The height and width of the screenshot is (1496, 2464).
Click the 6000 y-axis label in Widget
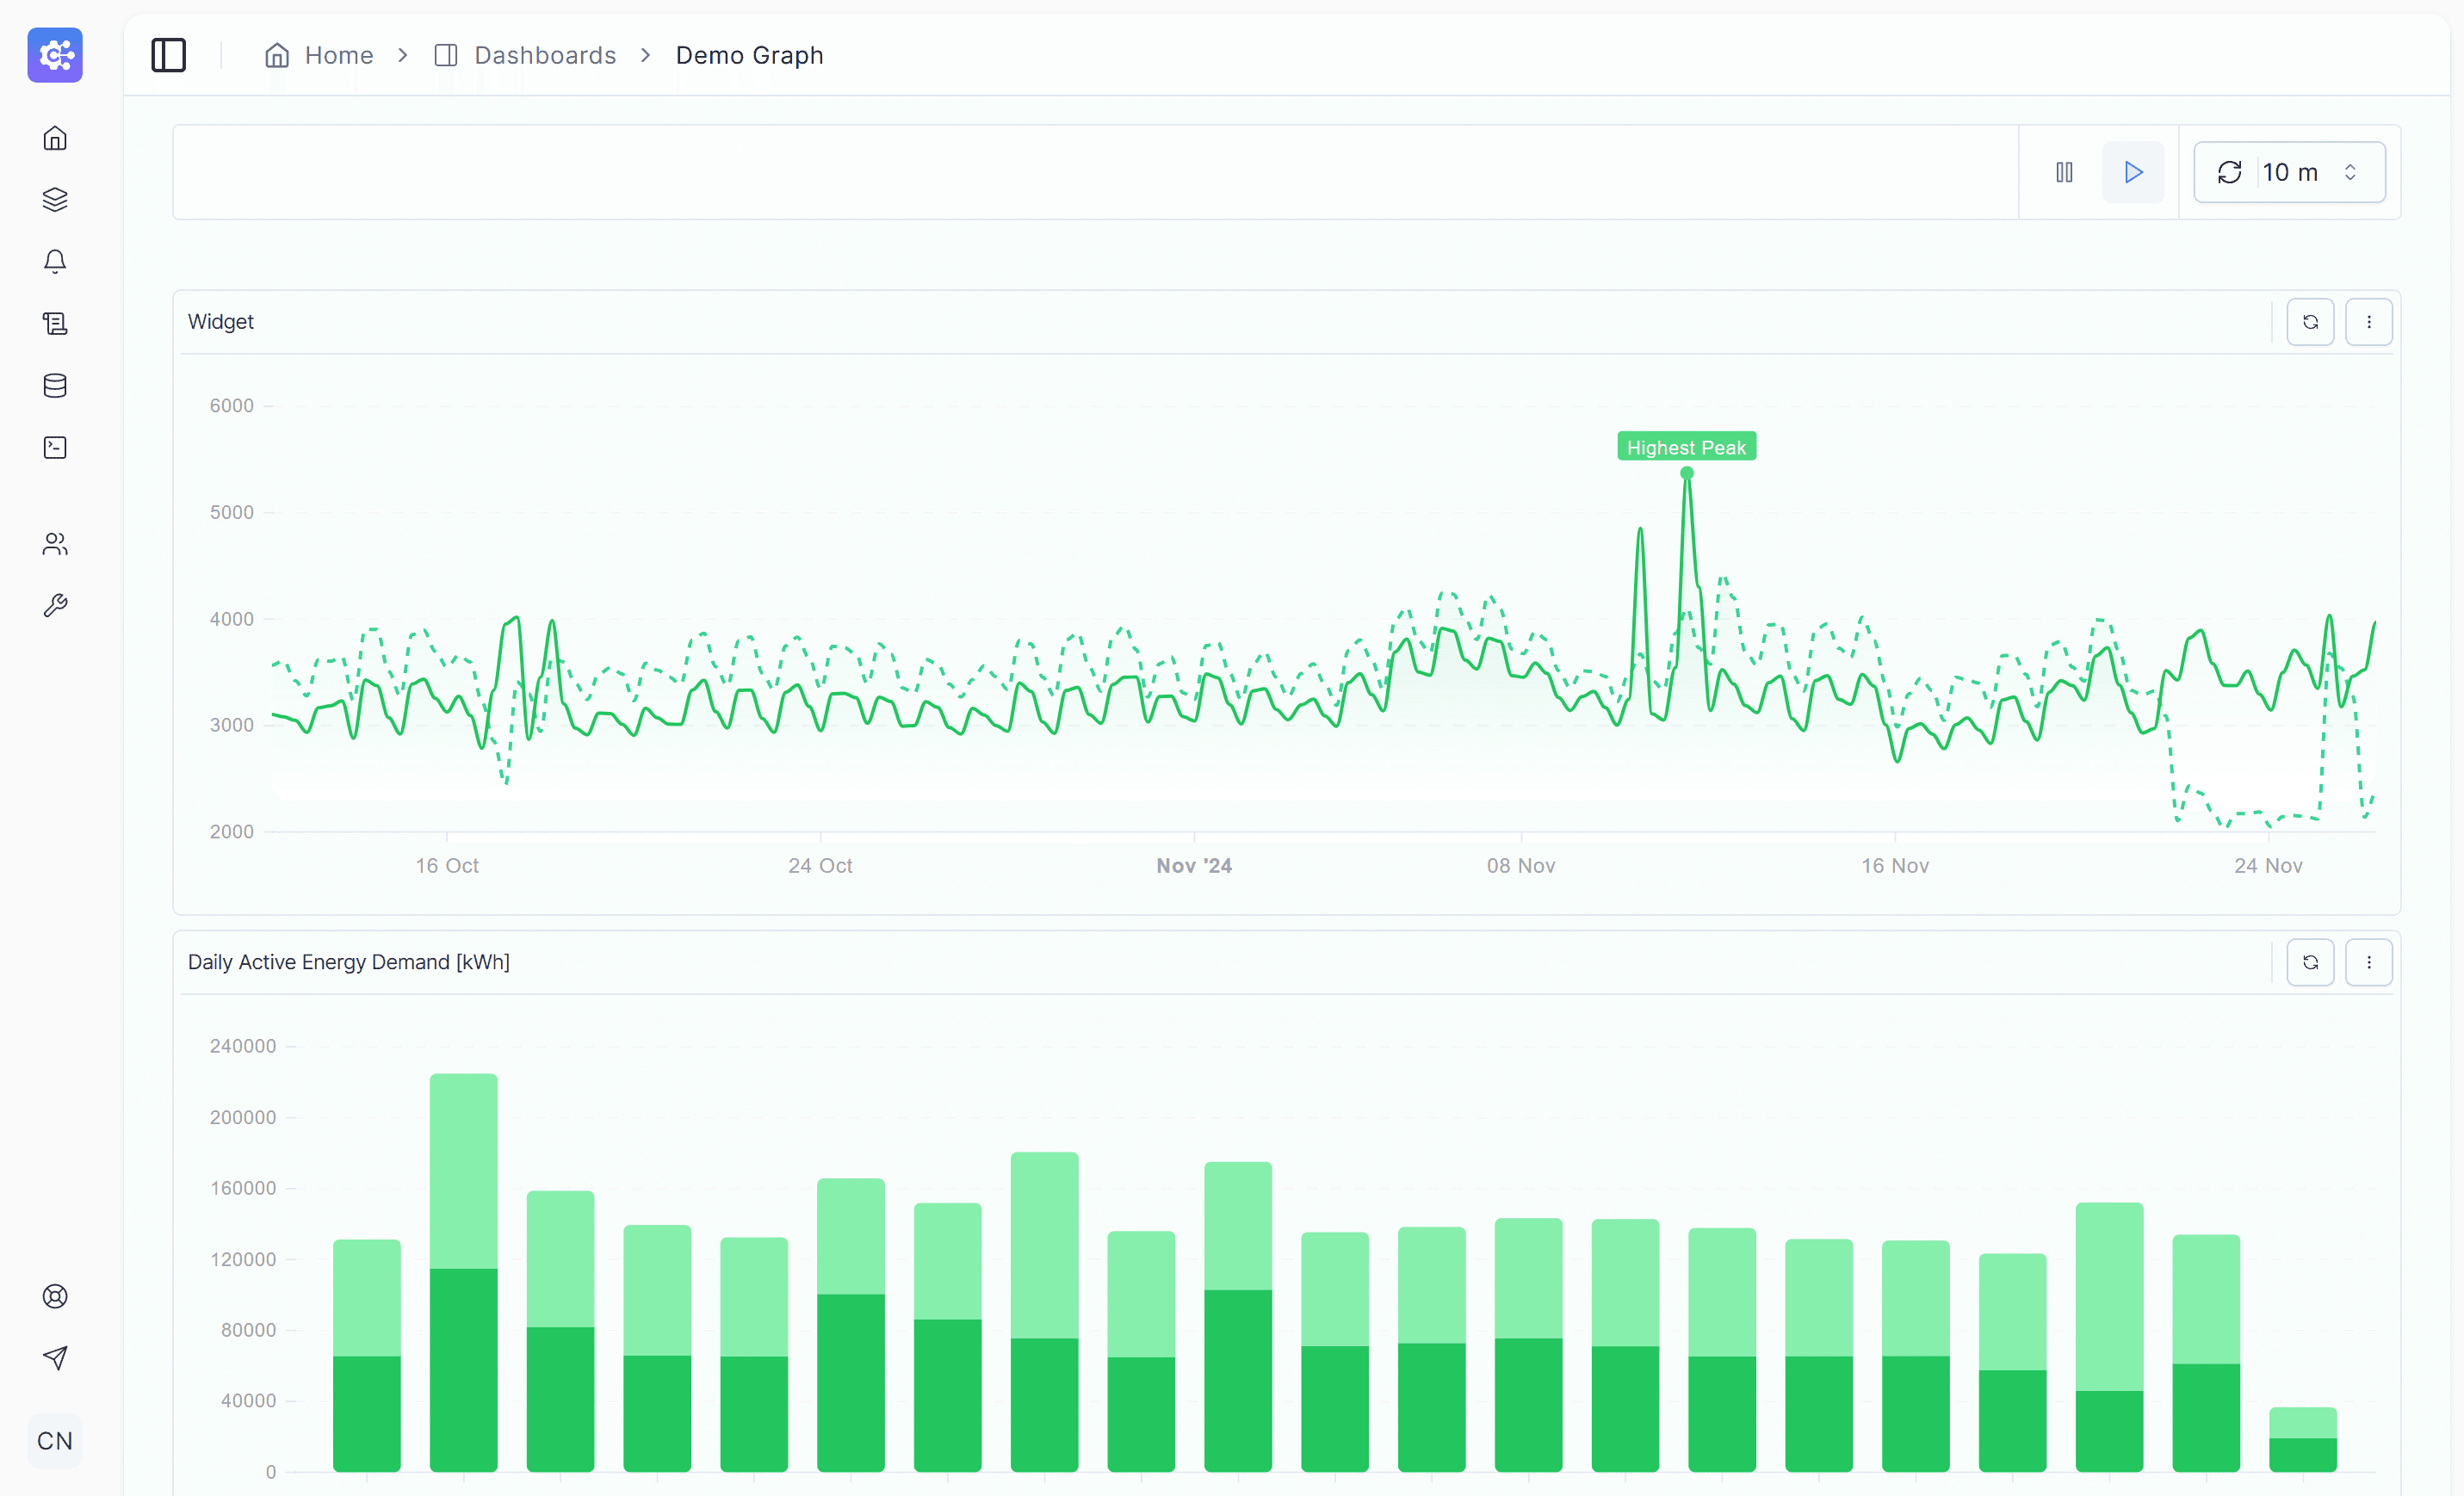[231, 406]
